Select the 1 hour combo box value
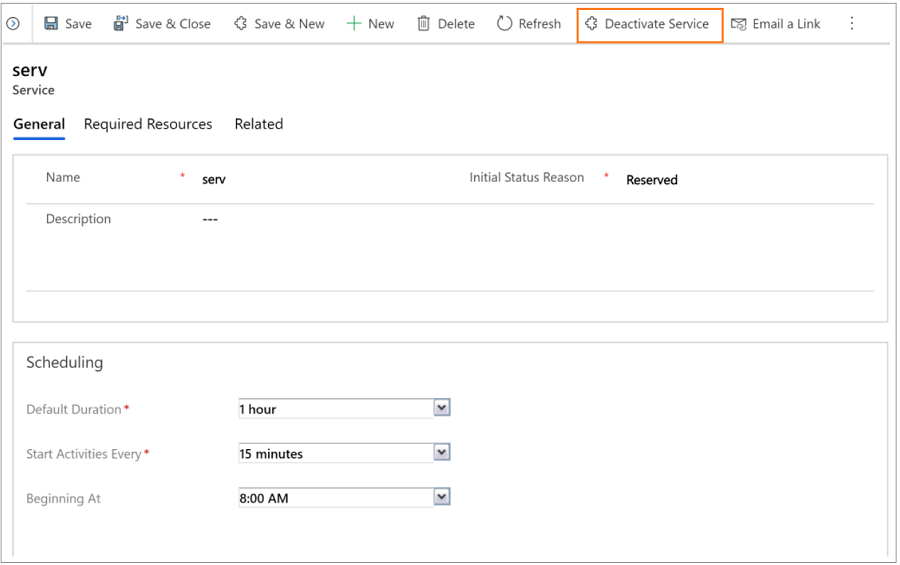 pos(336,409)
